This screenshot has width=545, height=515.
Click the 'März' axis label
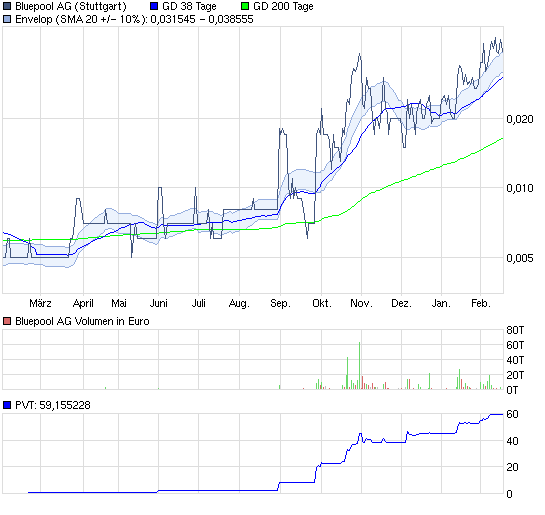40,303
